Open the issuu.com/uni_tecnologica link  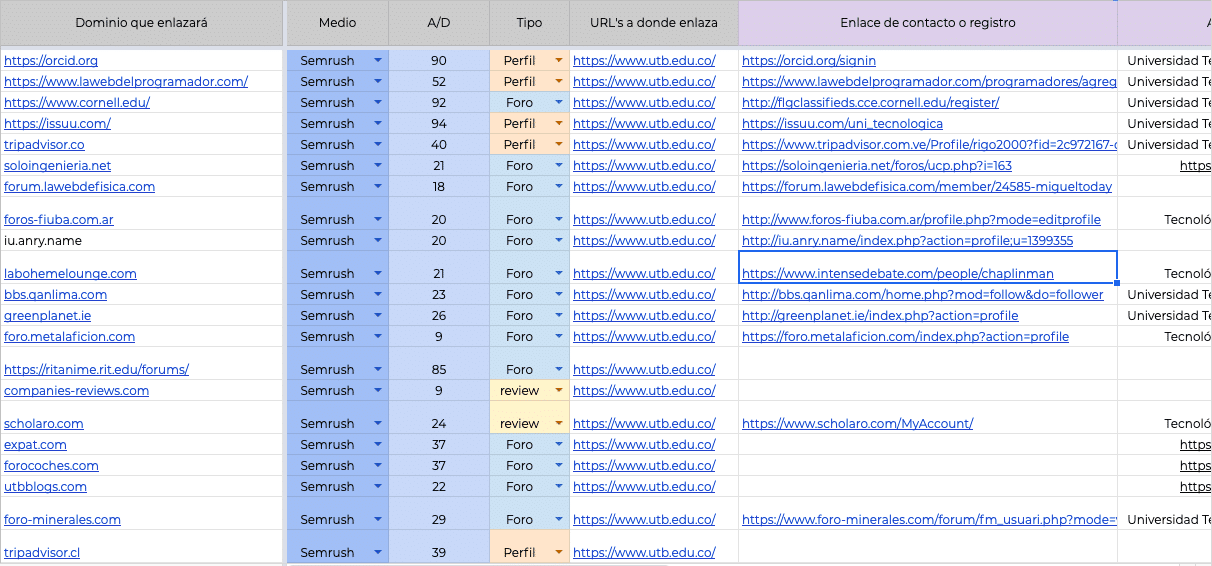click(842, 123)
